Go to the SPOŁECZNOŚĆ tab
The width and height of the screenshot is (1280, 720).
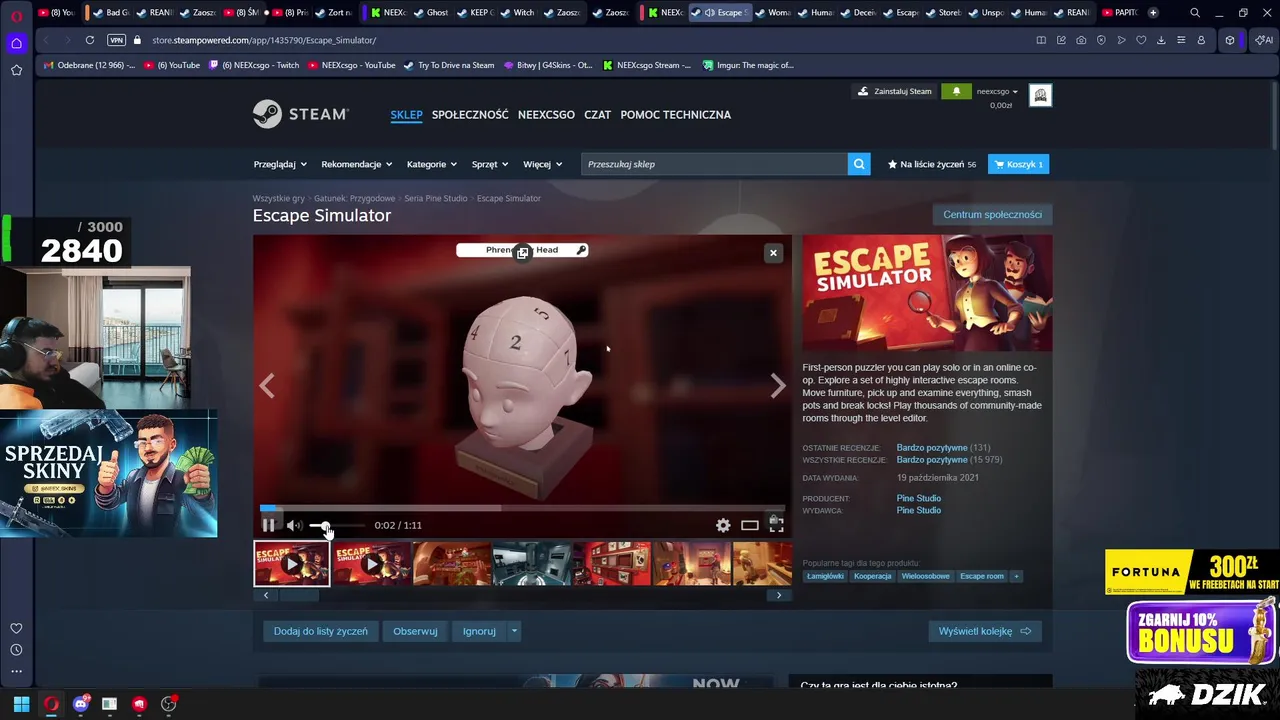tap(470, 115)
